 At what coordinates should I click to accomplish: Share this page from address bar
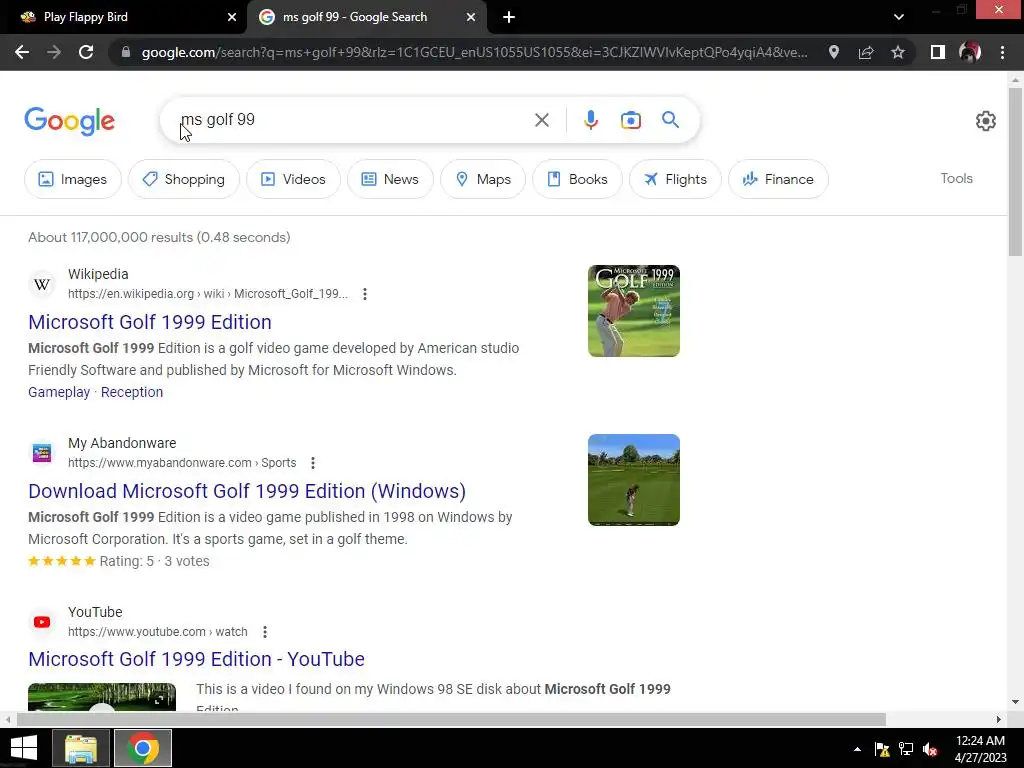pyautogui.click(x=866, y=52)
